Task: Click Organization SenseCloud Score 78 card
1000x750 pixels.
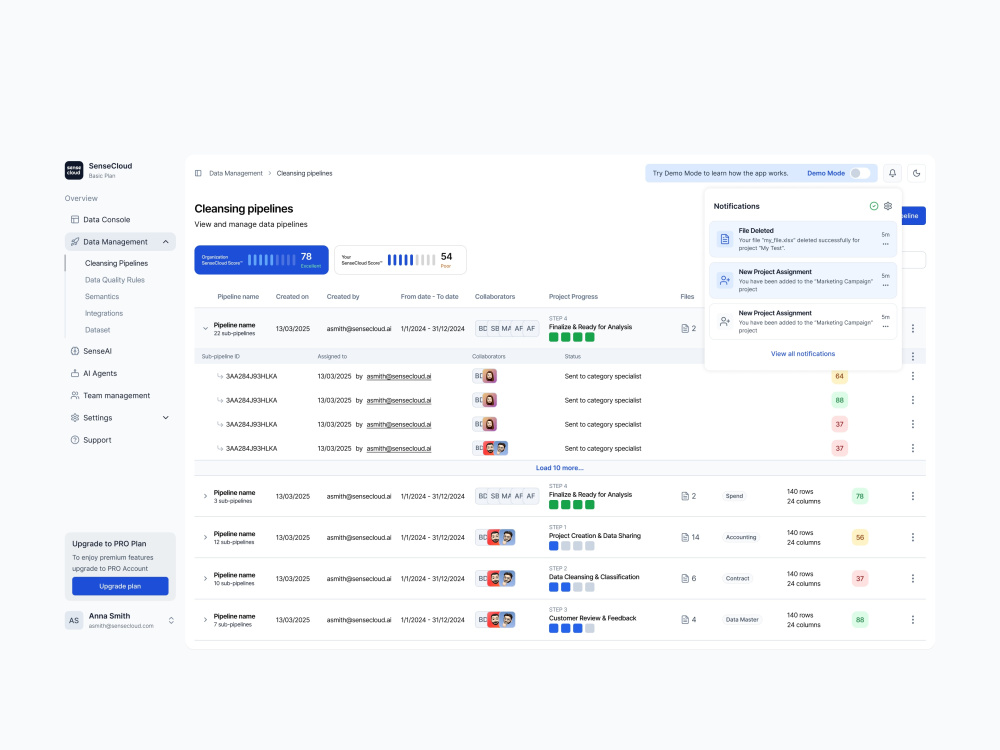Action: [x=261, y=260]
